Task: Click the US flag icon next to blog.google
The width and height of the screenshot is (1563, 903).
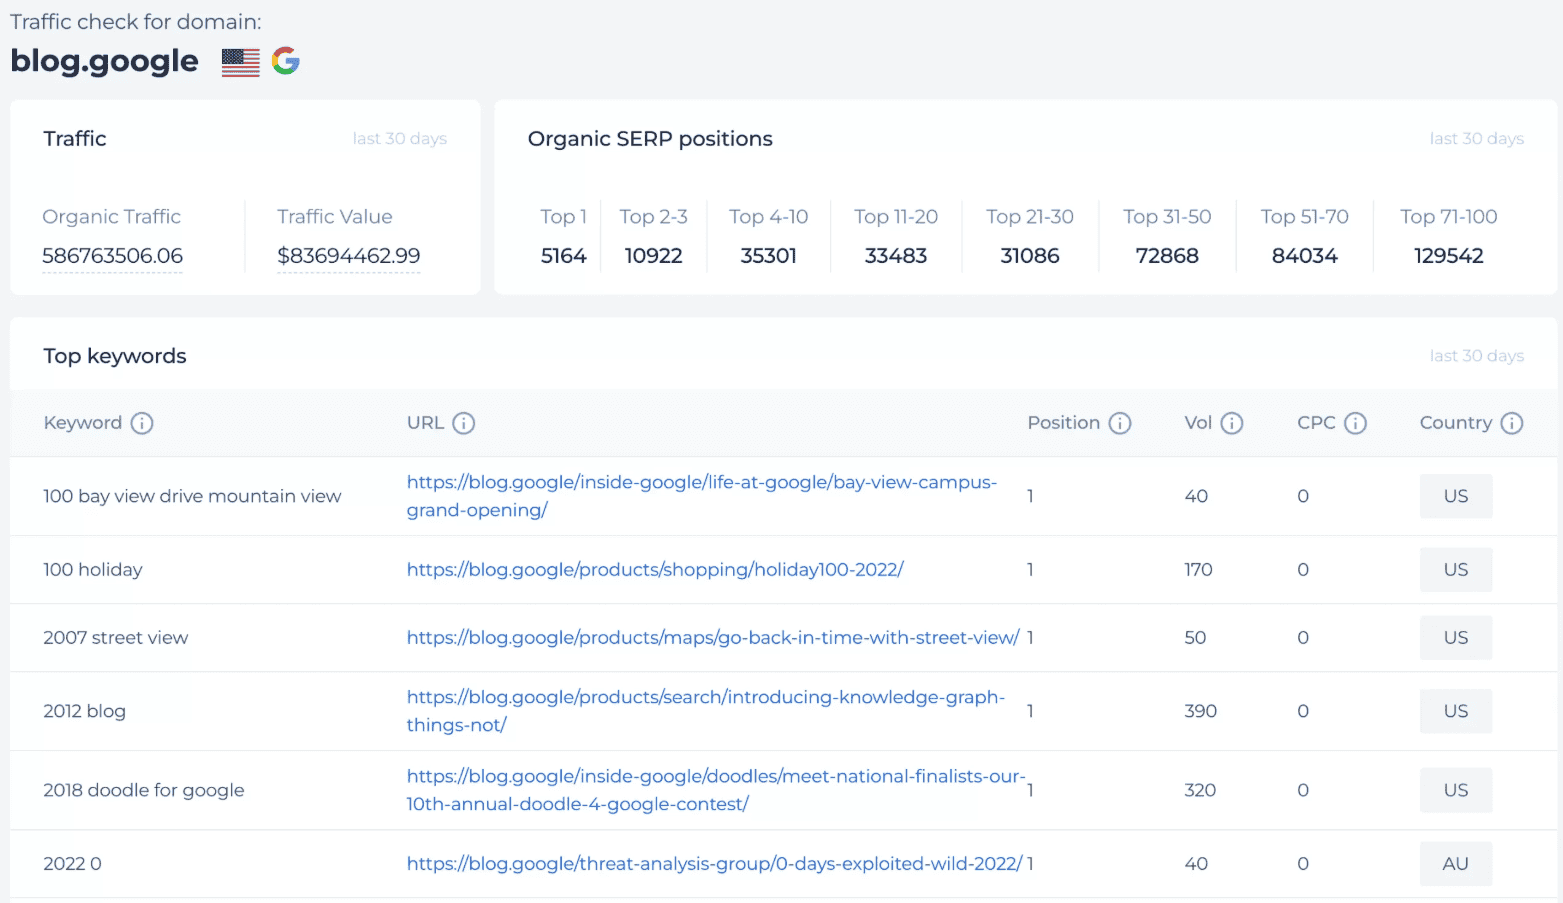Action: coord(240,61)
